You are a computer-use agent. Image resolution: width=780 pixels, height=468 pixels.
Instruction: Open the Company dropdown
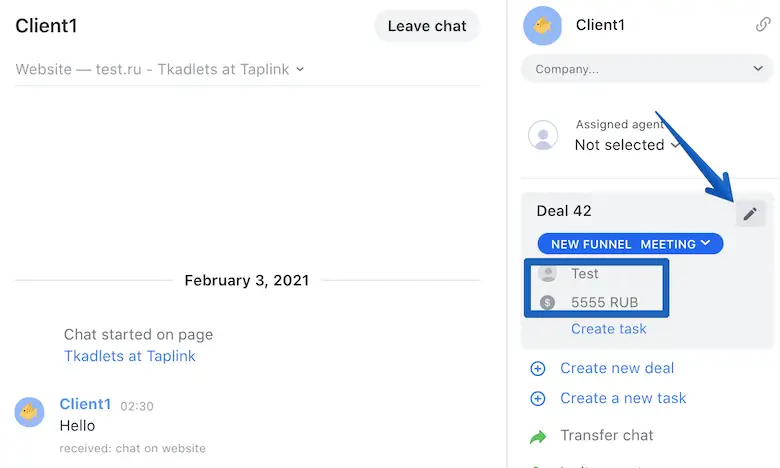(x=647, y=69)
